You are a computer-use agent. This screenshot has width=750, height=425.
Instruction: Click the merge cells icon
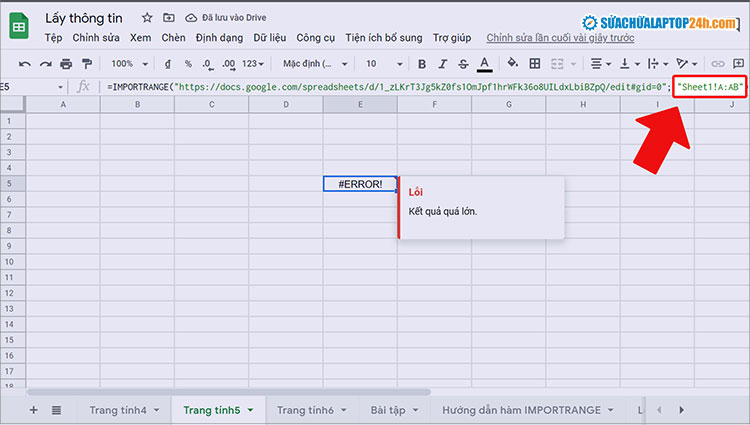tap(557, 64)
